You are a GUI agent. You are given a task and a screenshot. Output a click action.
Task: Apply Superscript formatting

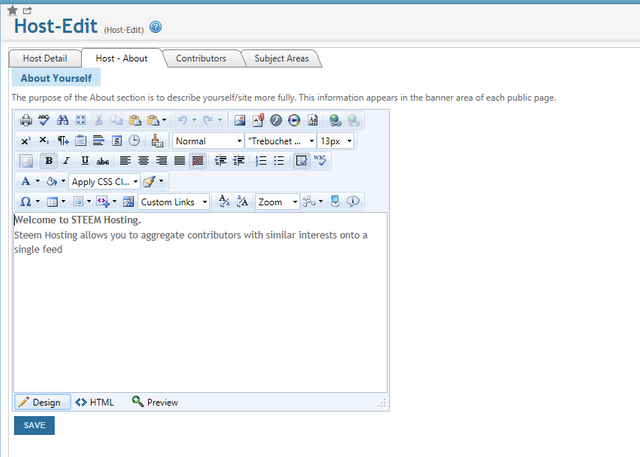(26, 141)
